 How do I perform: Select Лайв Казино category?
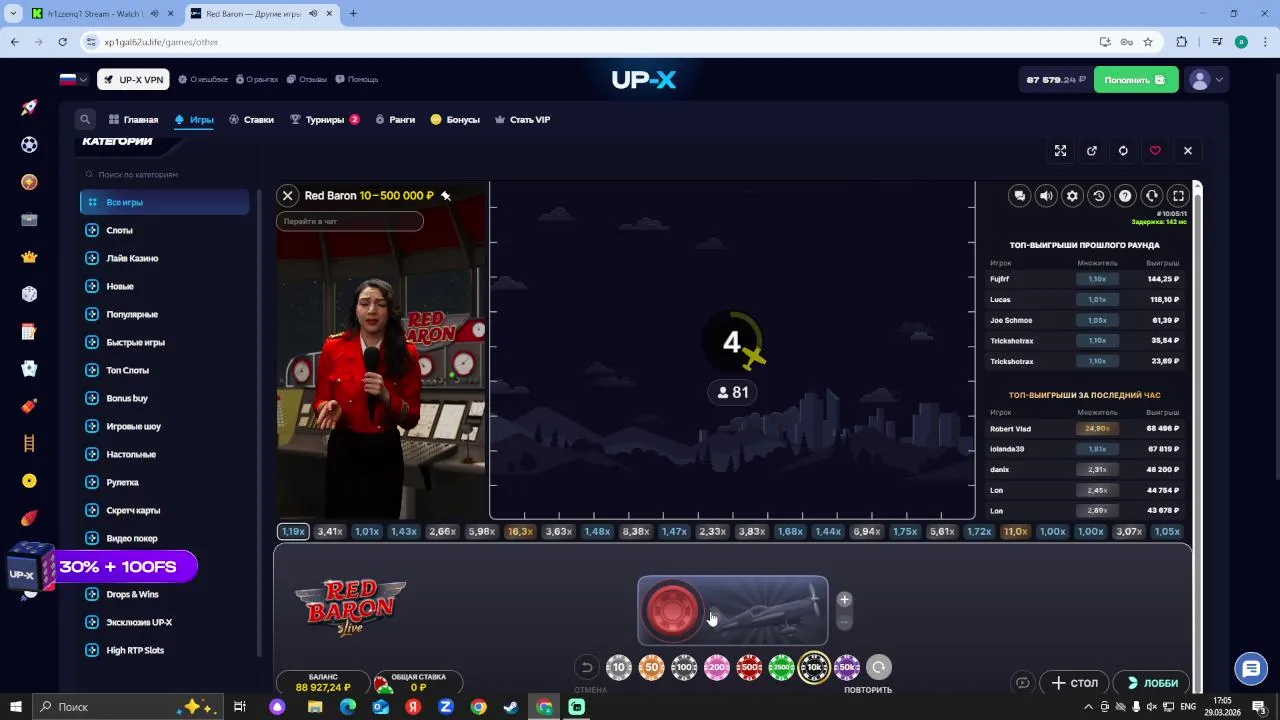165,258
